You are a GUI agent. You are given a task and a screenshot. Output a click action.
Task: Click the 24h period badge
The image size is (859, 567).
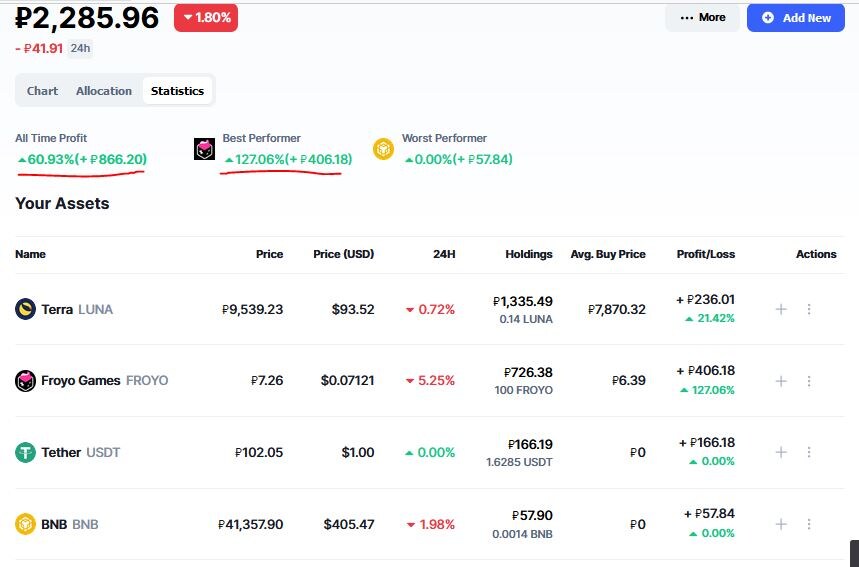click(80, 48)
